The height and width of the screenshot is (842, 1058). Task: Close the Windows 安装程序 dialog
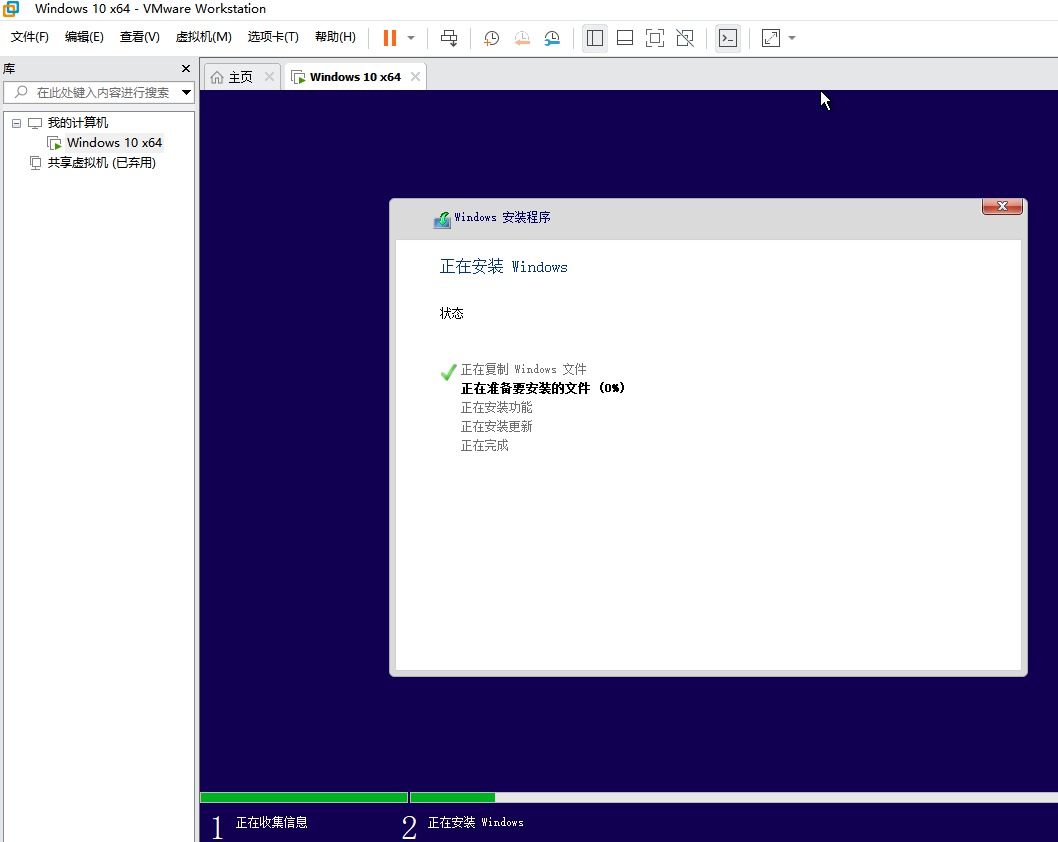coord(1002,206)
